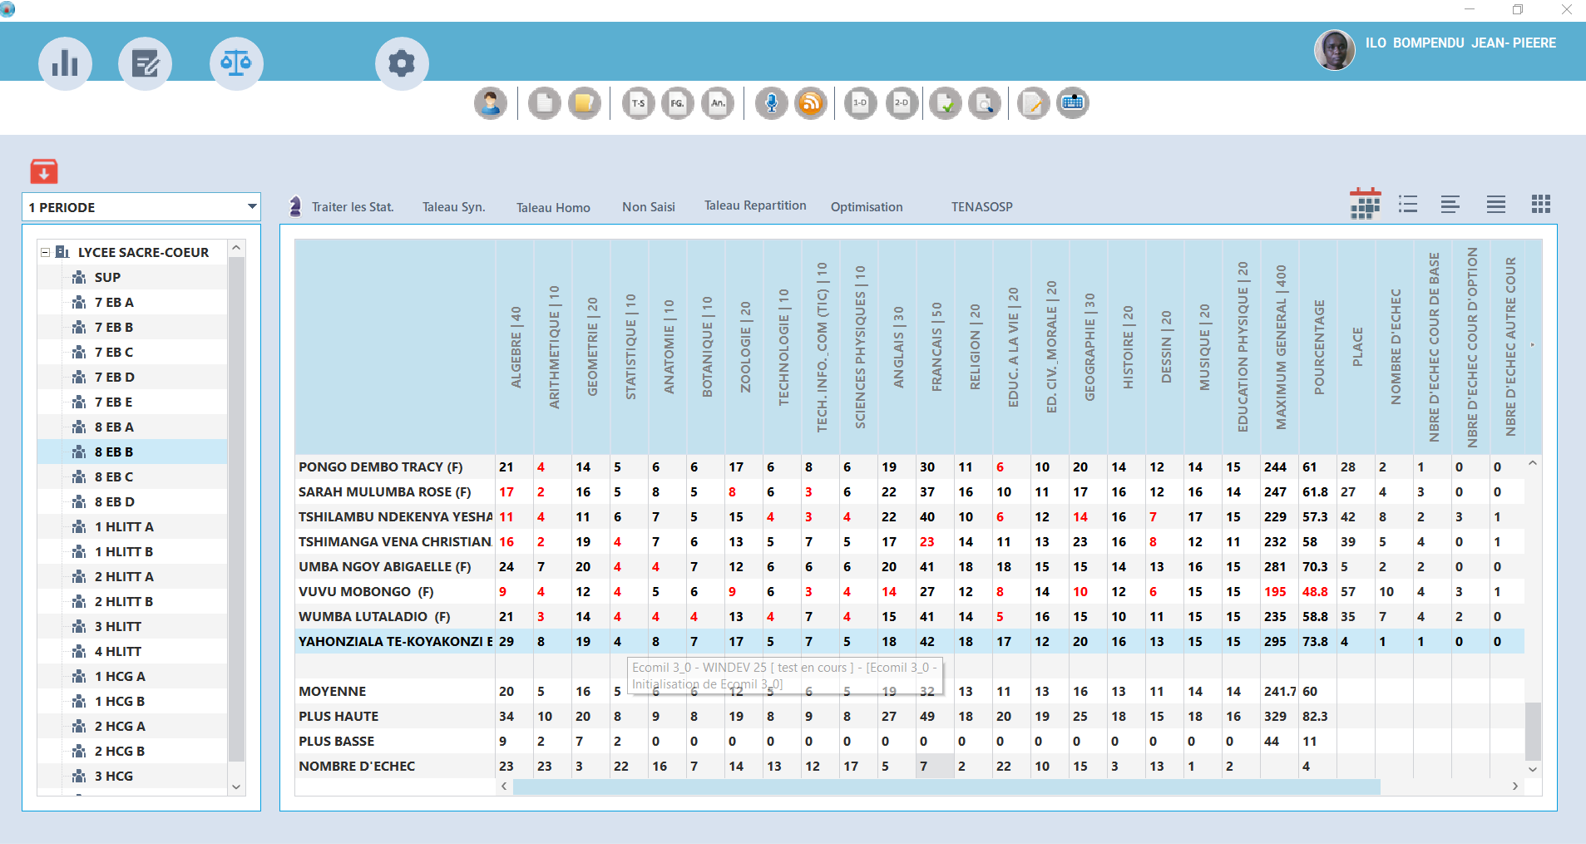1586x844 pixels.
Task: Select class 3 HCG
Action: pos(114,776)
